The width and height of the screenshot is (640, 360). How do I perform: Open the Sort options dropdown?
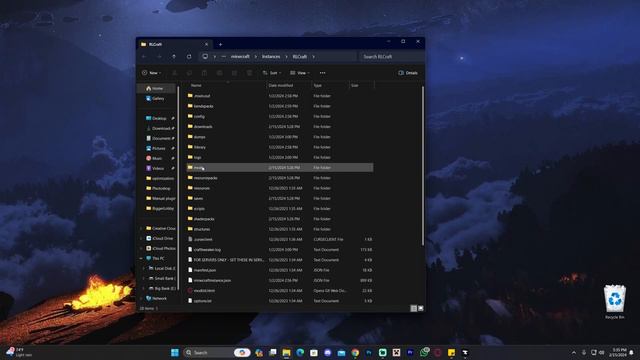[272, 73]
